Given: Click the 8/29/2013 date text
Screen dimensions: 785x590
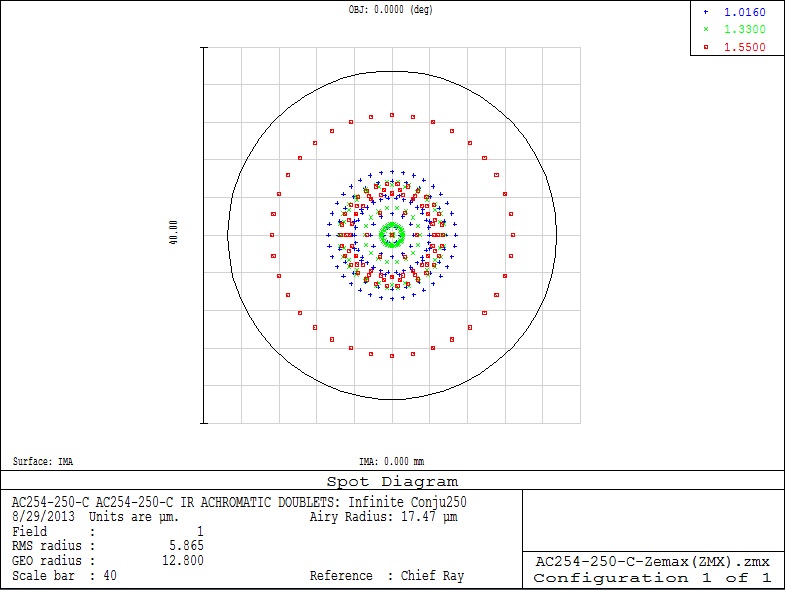Looking at the screenshot, I should click(x=43, y=516).
